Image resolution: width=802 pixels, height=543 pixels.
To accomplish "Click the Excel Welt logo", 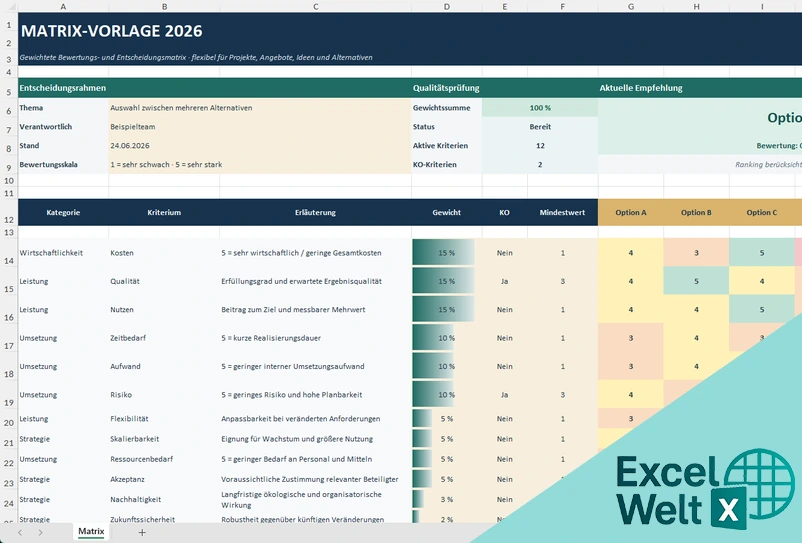I will tap(705, 490).
